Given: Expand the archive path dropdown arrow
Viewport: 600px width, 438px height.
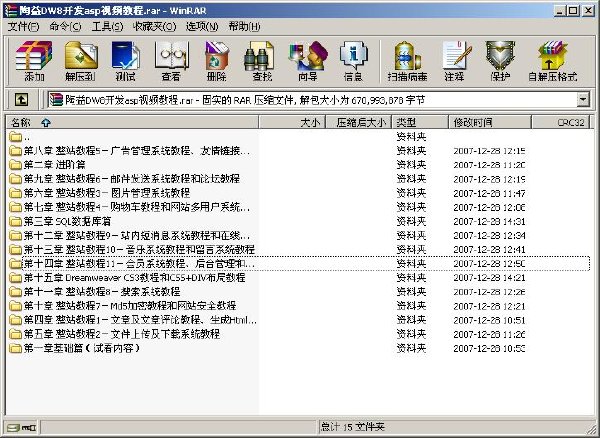Looking at the screenshot, I should point(583,100).
